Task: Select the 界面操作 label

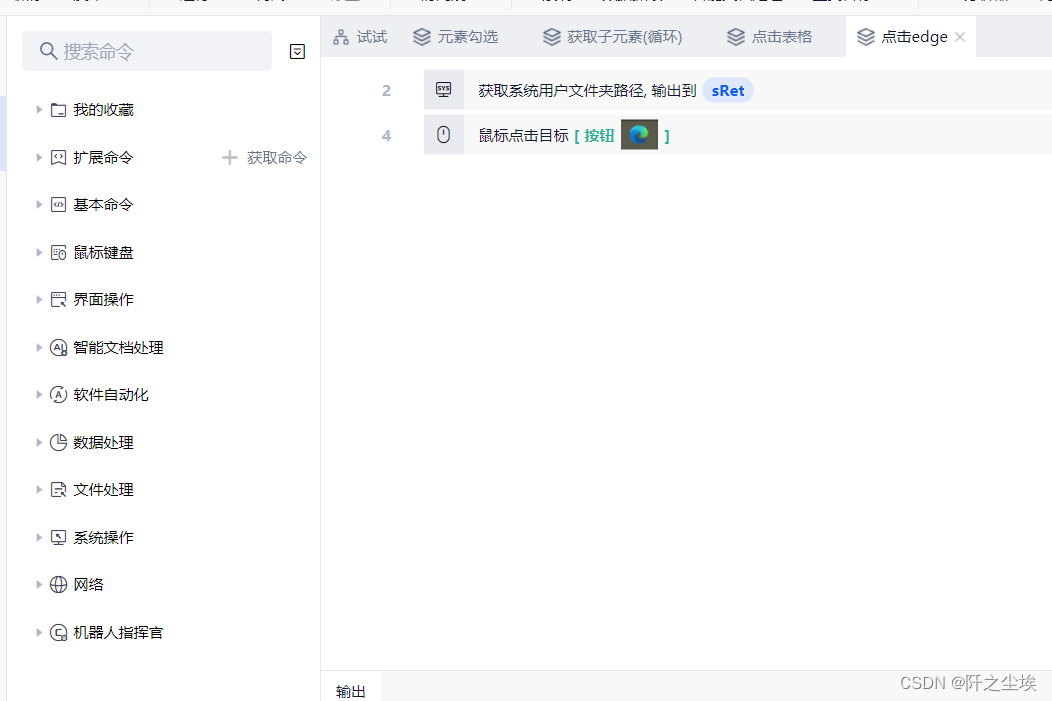Action: [x=103, y=300]
